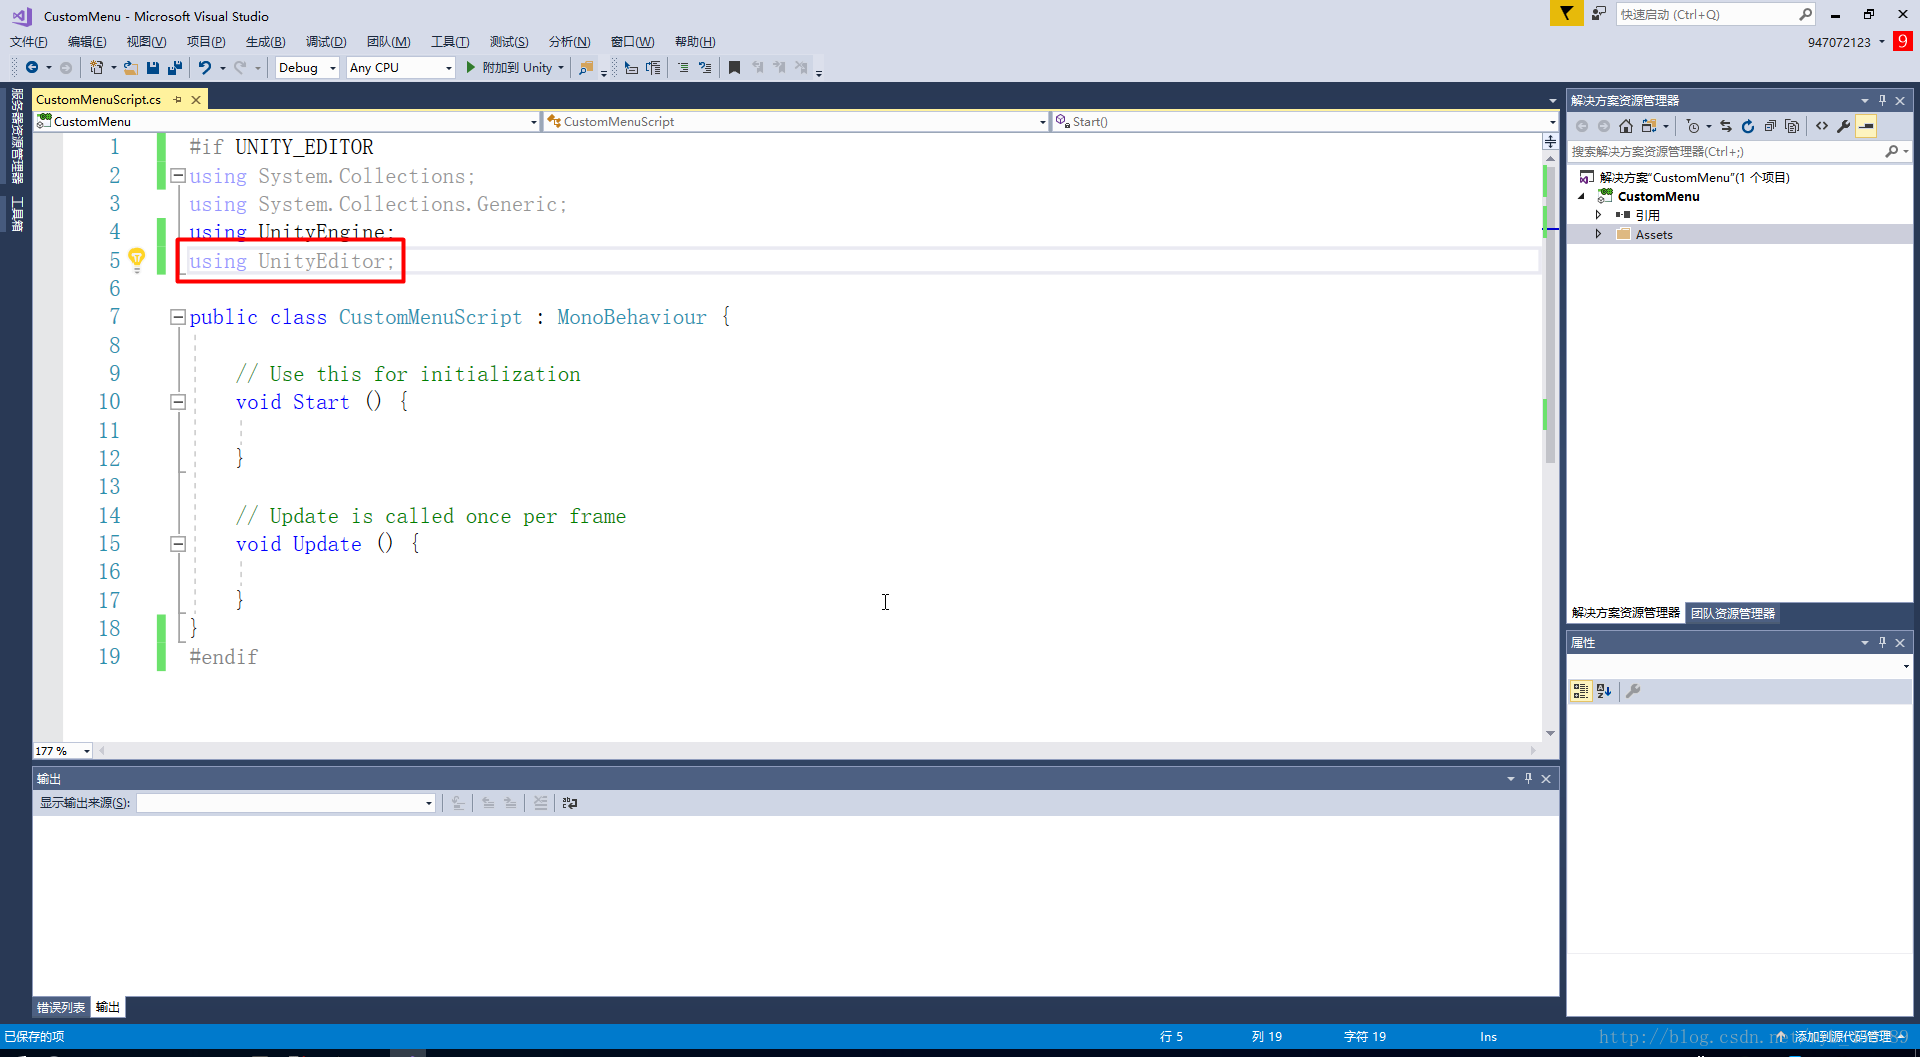Collapse the CustomMenu project node
1920x1057 pixels.
tap(1582, 196)
